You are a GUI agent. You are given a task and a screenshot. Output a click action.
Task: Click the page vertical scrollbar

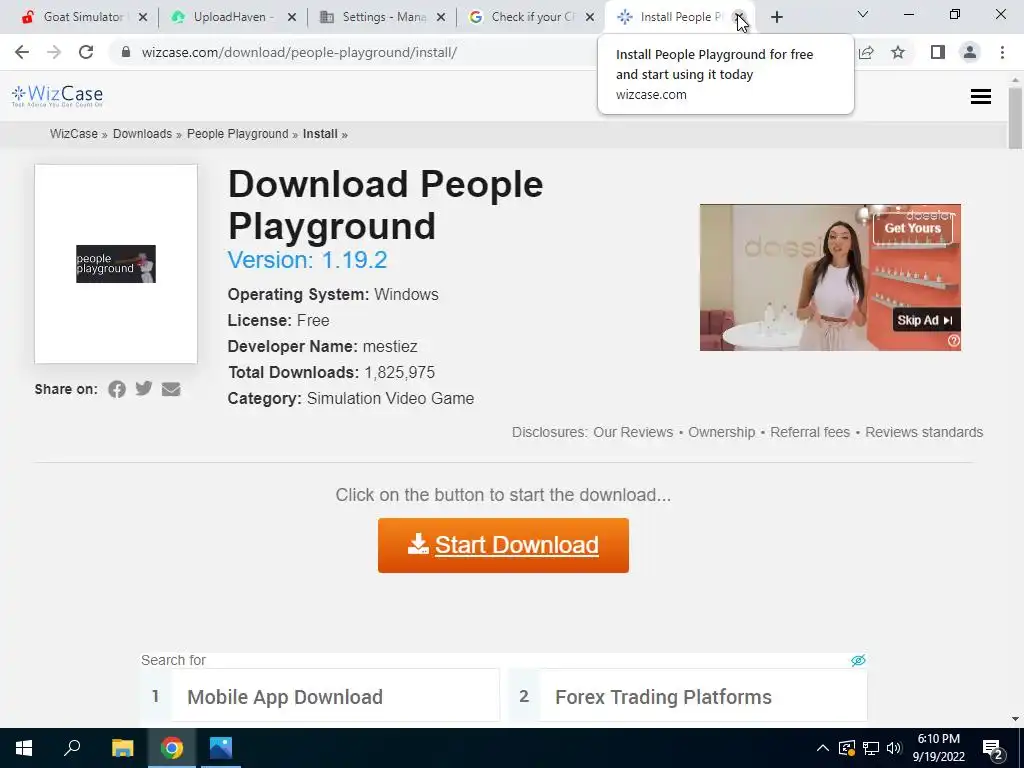click(1015, 118)
